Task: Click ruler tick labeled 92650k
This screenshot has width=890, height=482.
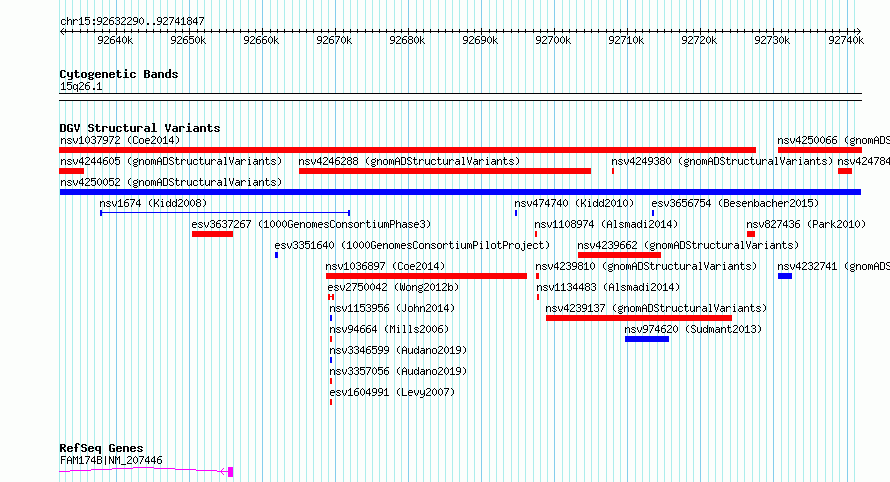Action: (x=188, y=40)
